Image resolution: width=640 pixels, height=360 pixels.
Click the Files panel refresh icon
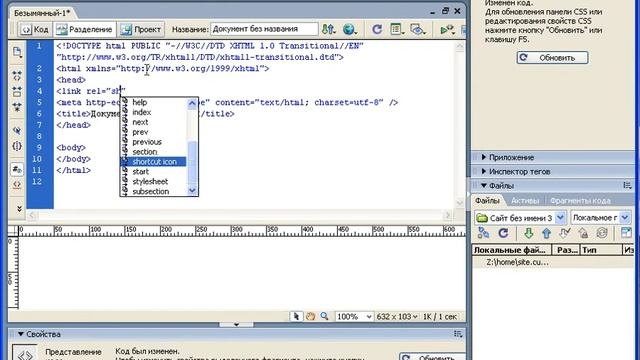[503, 233]
